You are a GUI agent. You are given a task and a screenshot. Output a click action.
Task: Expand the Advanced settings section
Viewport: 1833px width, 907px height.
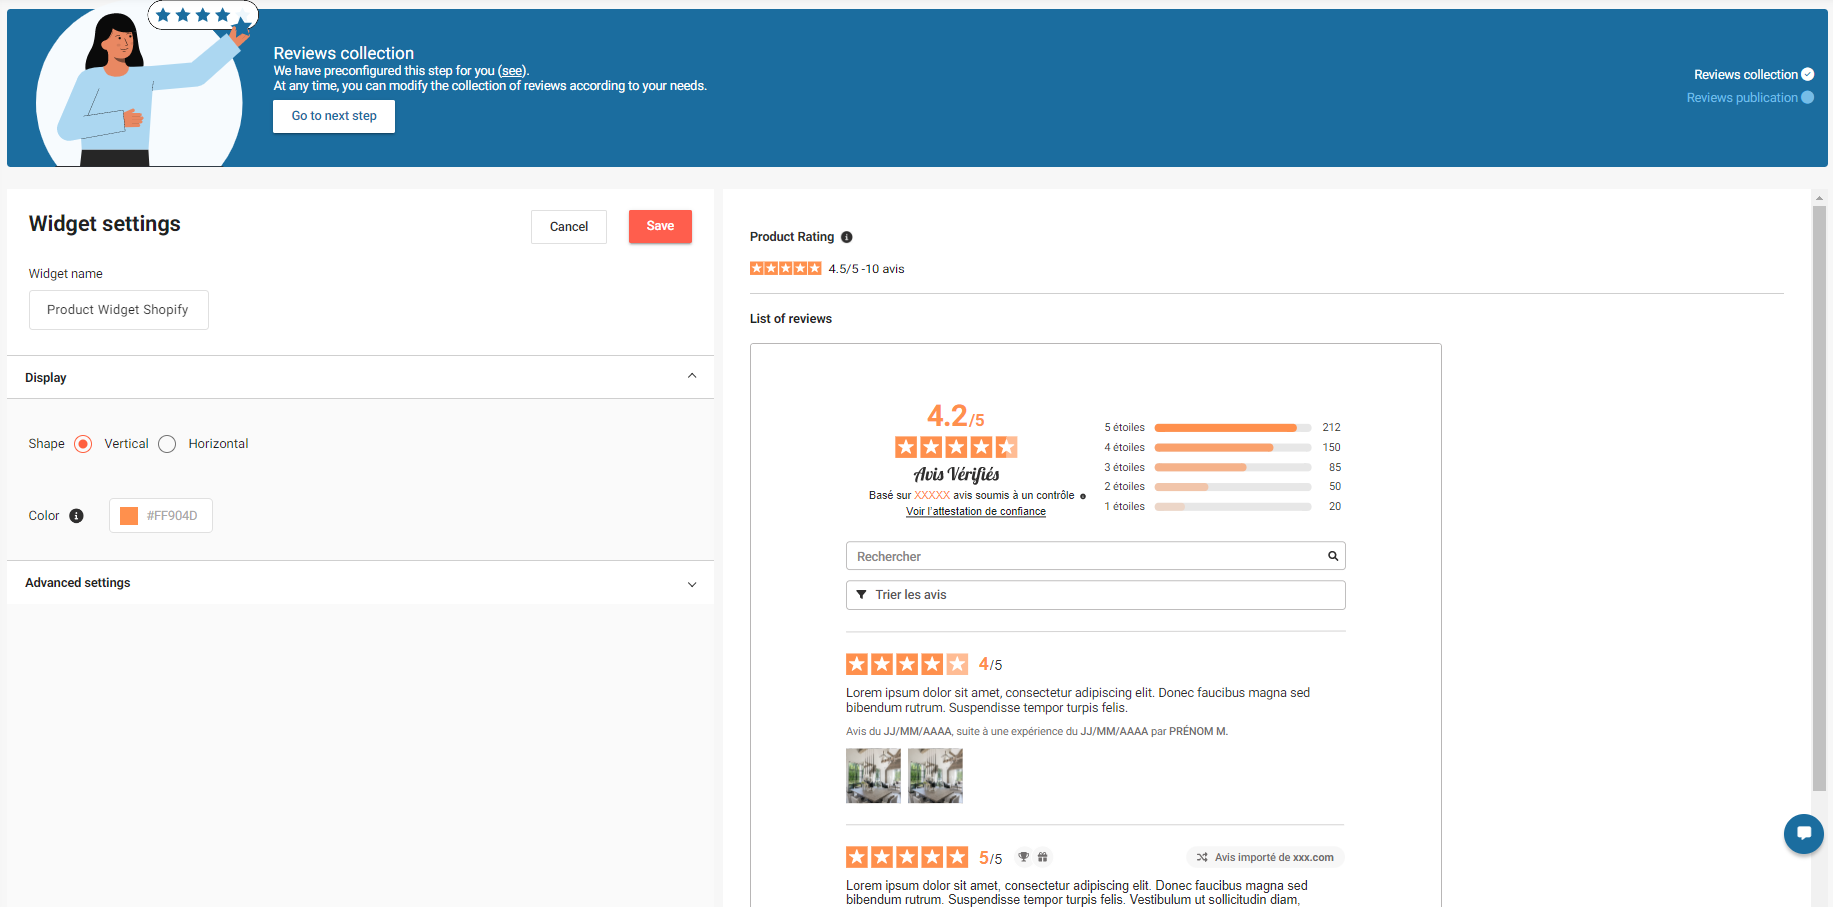tap(692, 583)
